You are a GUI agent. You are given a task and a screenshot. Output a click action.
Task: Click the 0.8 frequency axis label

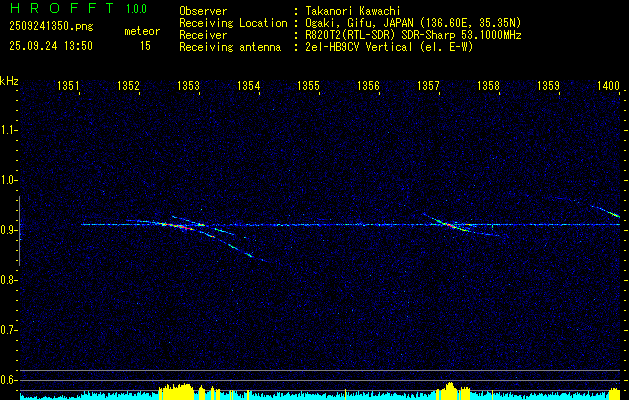tap(7, 280)
